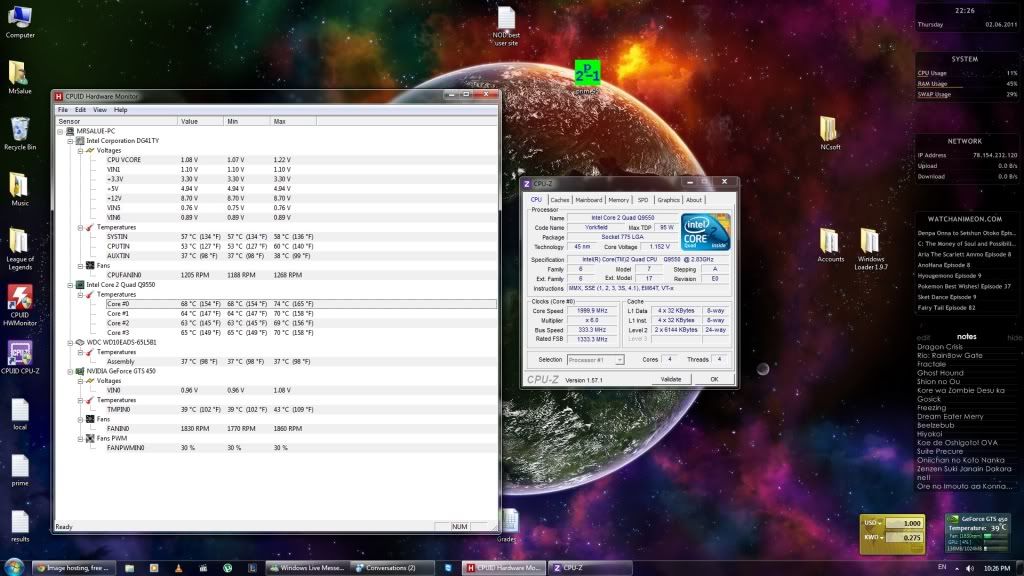Click the green prime95 icon on the desktop

click(x=587, y=73)
